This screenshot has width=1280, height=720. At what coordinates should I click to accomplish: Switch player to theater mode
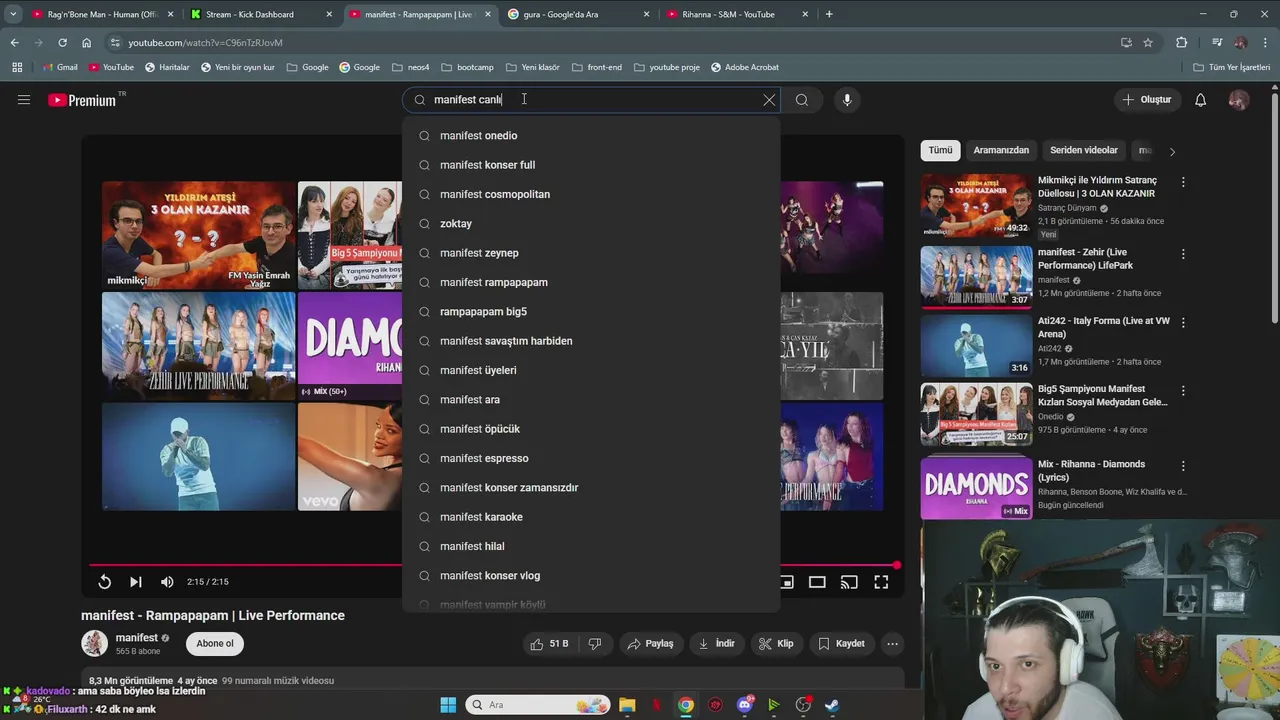817,582
